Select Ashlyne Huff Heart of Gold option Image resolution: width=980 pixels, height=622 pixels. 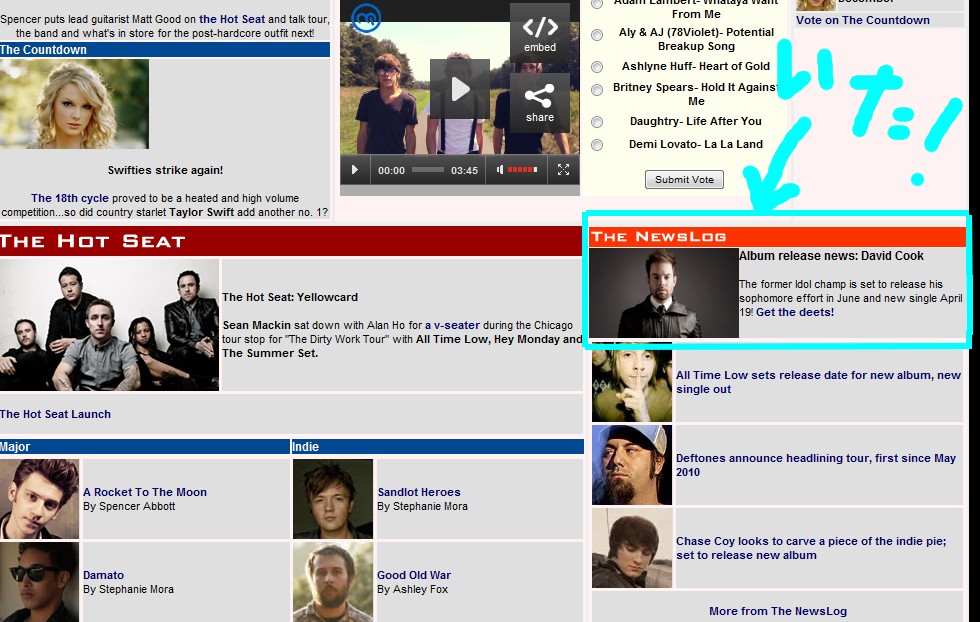pos(598,67)
